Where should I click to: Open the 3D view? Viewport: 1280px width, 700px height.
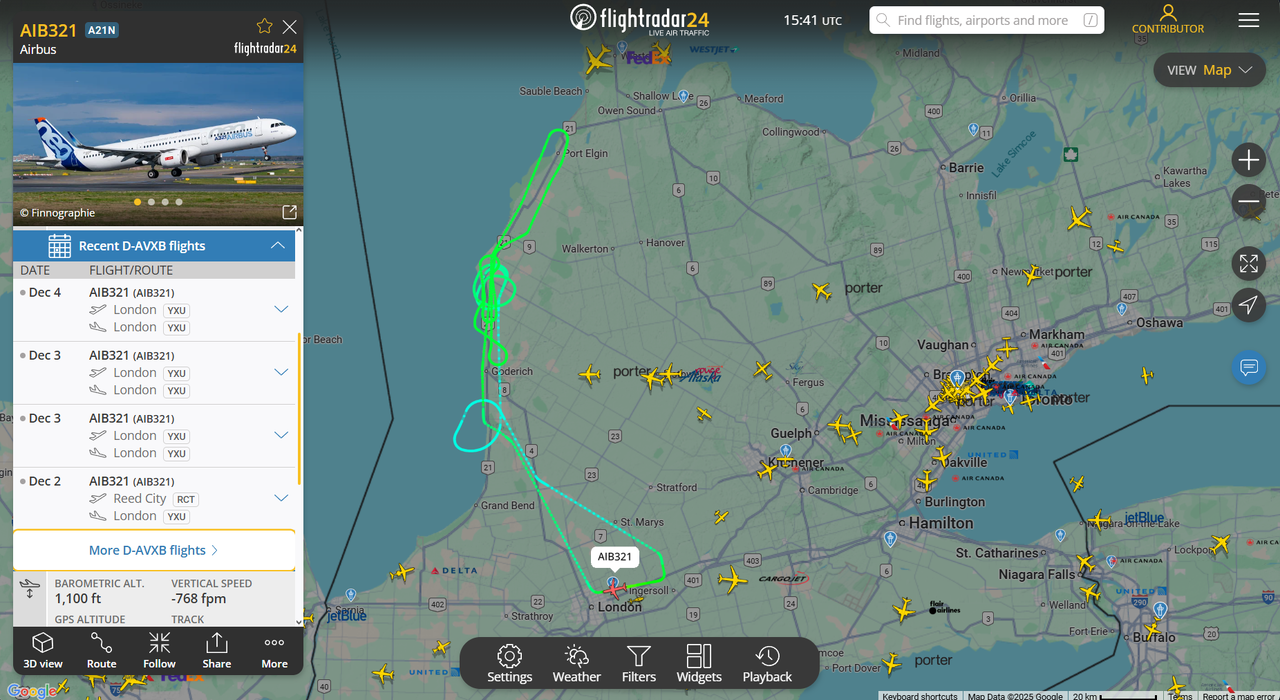42,650
